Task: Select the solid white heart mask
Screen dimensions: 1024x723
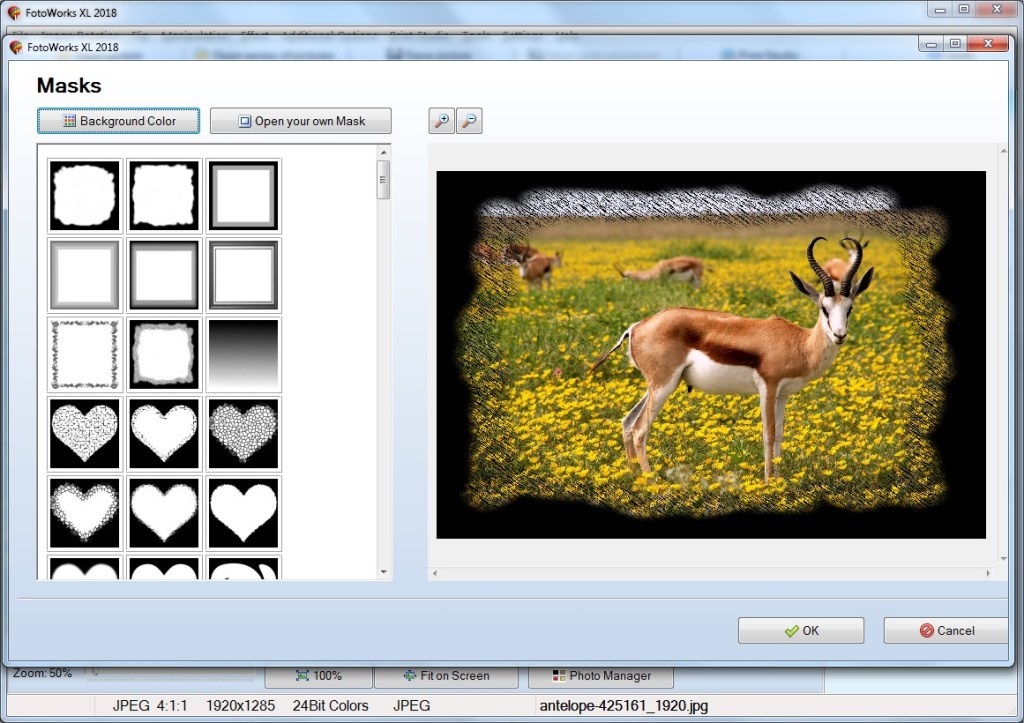Action: pyautogui.click(x=242, y=513)
